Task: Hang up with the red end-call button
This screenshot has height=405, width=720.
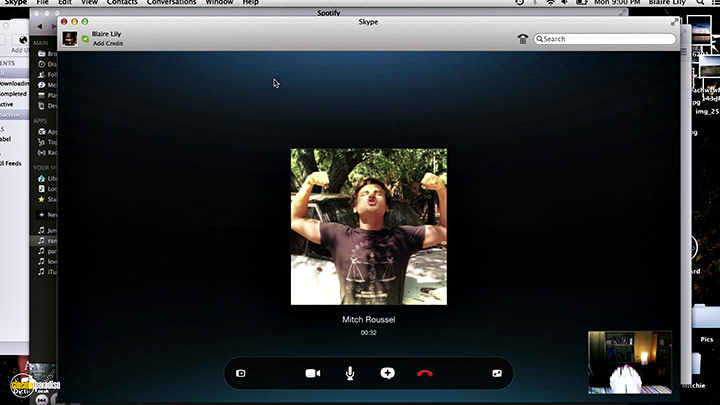Action: pyautogui.click(x=425, y=374)
